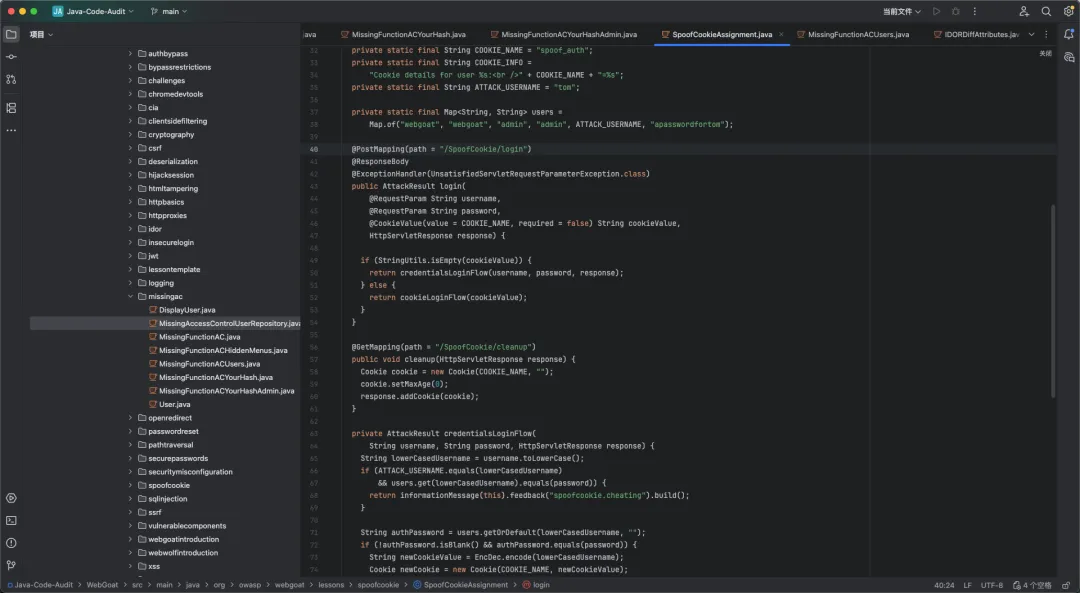Switch to IDORDiffAttributes.java tab
1080x593 pixels.
point(977,34)
